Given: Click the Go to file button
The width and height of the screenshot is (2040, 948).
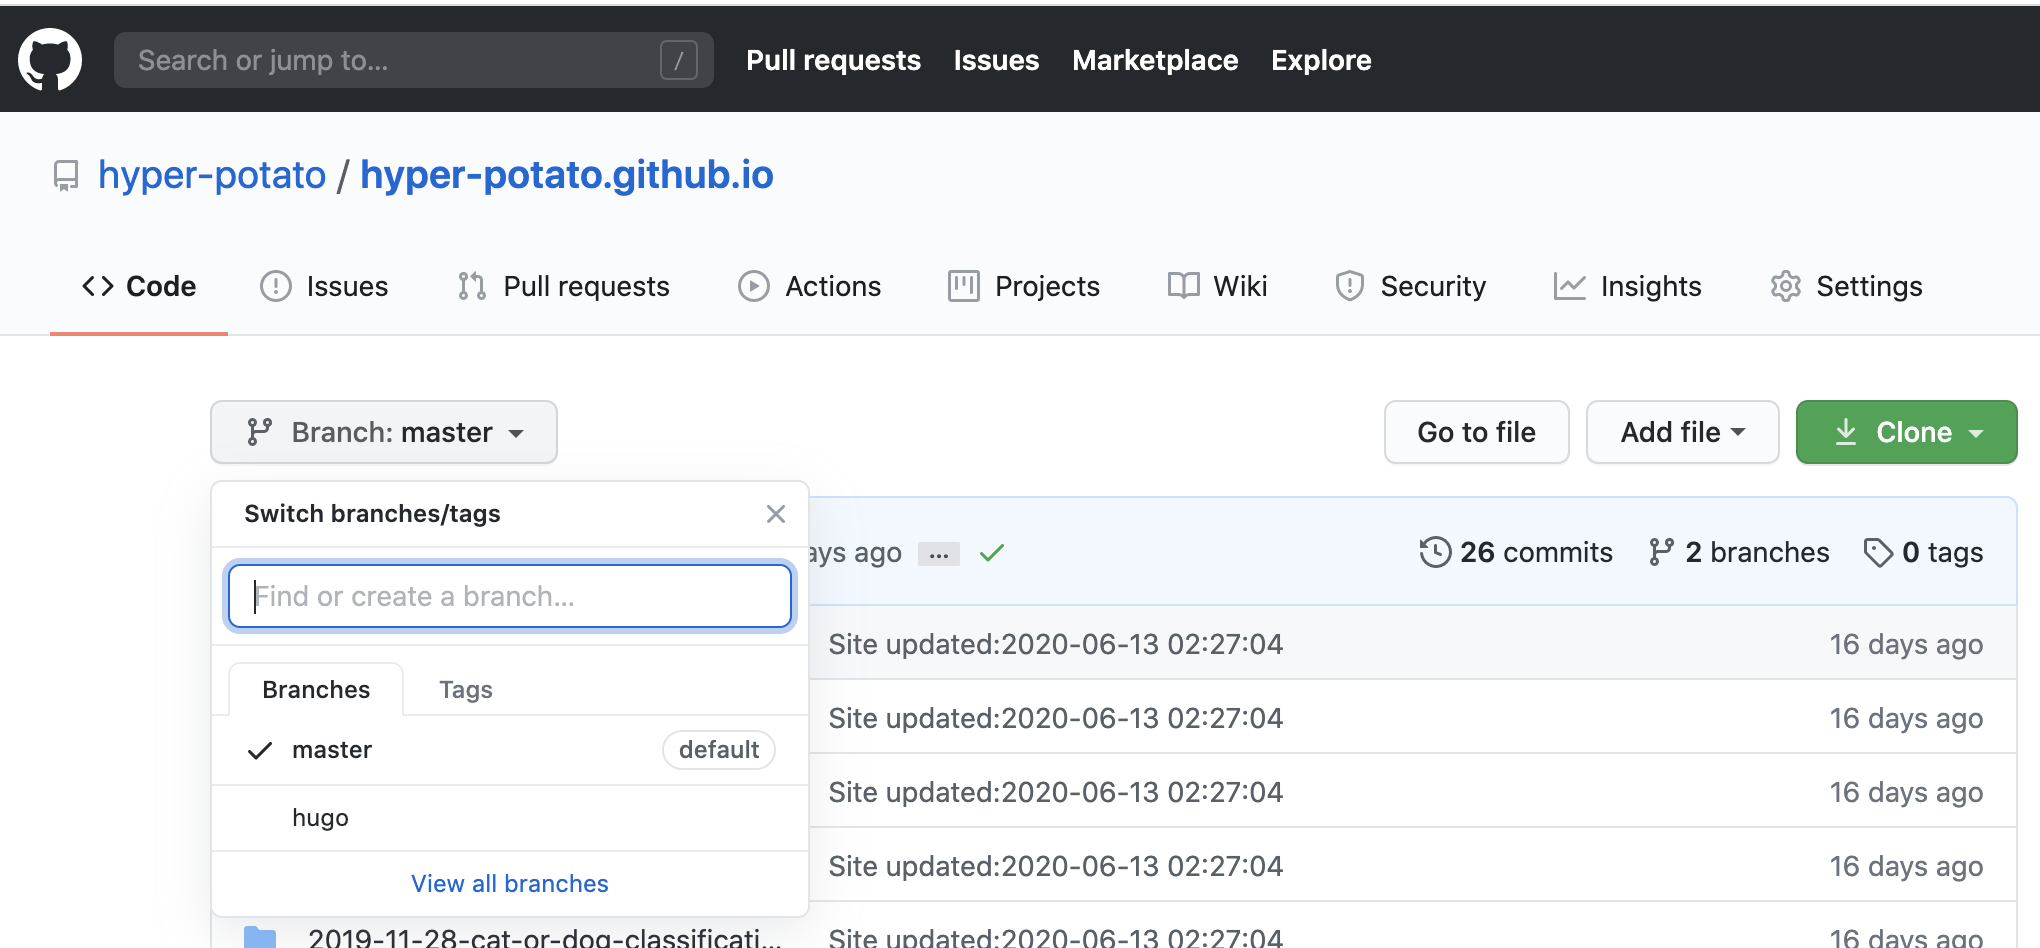Looking at the screenshot, I should 1476,432.
